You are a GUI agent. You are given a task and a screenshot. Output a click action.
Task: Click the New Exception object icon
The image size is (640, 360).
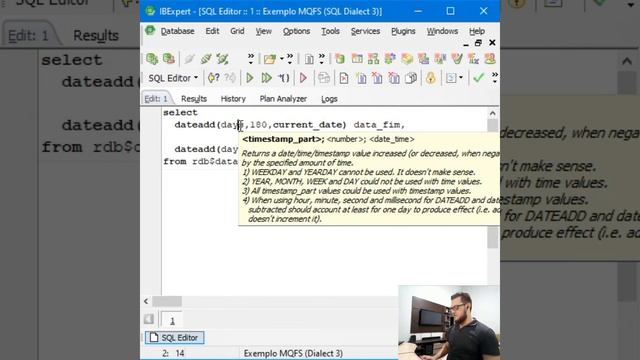coord(440,59)
